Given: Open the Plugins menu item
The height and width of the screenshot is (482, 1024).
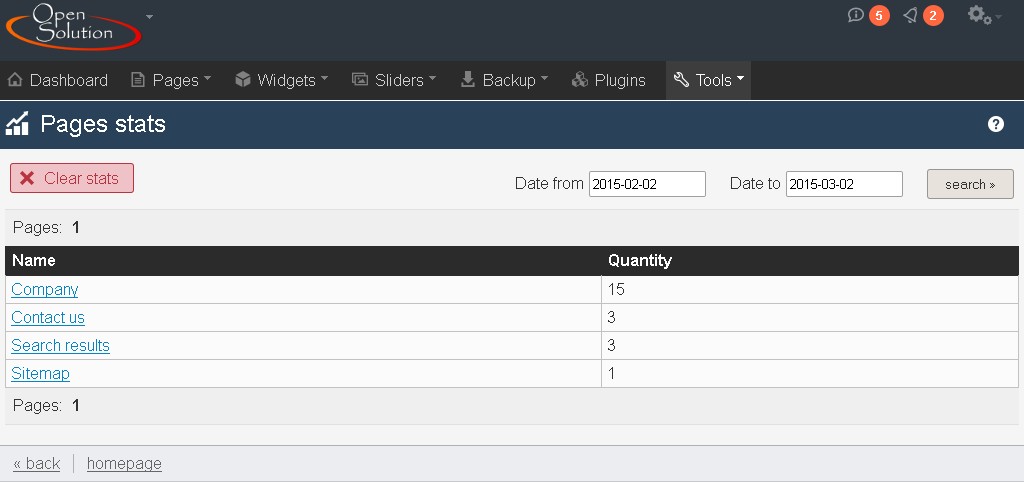Looking at the screenshot, I should (620, 80).
